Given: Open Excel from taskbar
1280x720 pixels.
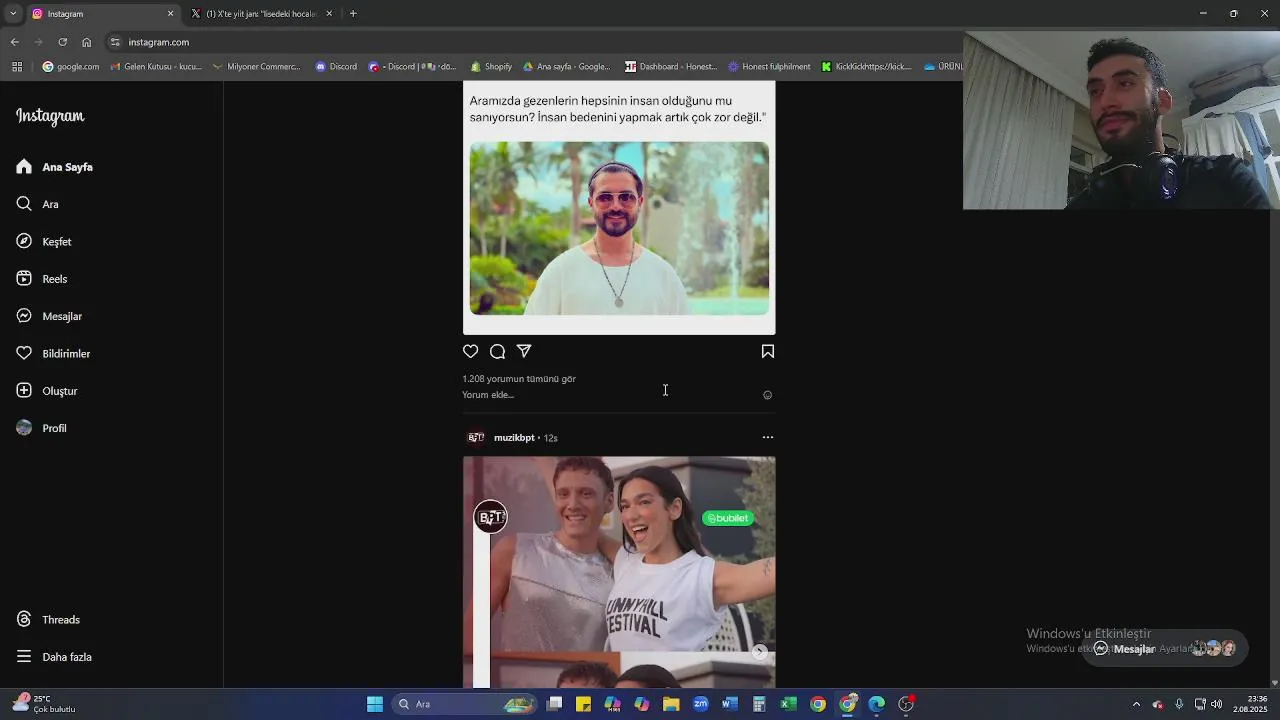Looking at the screenshot, I should 788,704.
